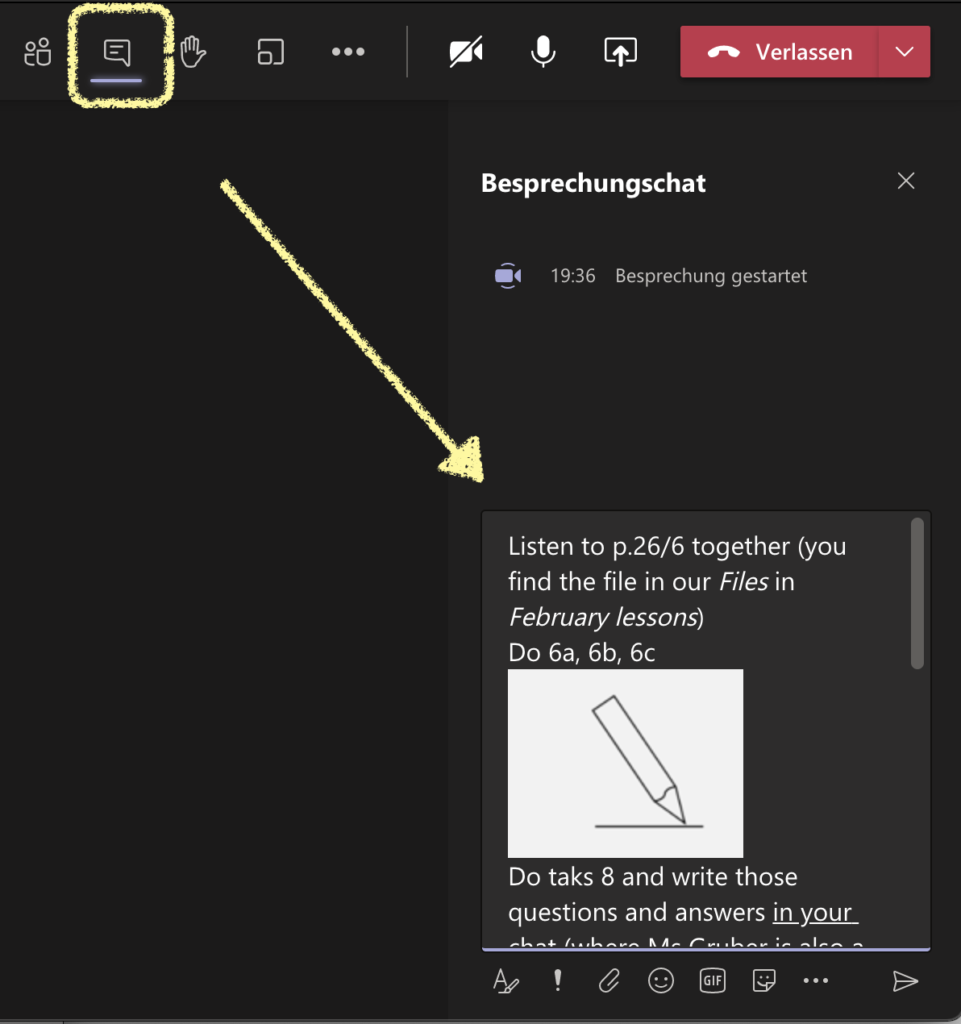This screenshot has height=1024, width=961.
Task: Click the pencil image in the message box
Action: [x=625, y=763]
